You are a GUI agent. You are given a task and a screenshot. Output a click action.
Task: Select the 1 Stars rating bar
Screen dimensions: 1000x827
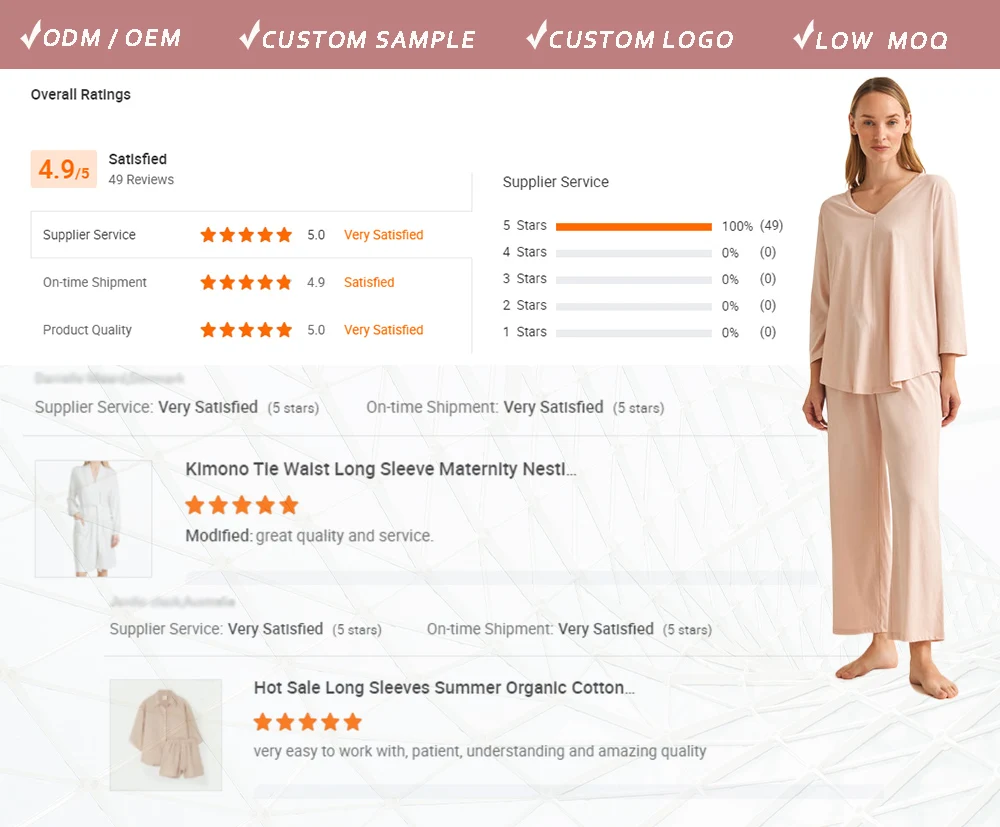tap(633, 333)
